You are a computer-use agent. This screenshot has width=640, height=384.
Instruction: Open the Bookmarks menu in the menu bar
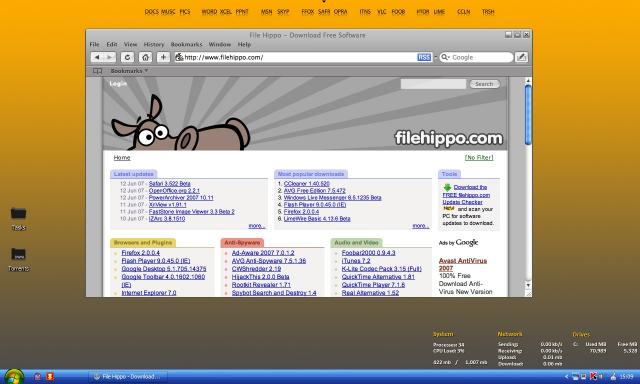pyautogui.click(x=187, y=44)
